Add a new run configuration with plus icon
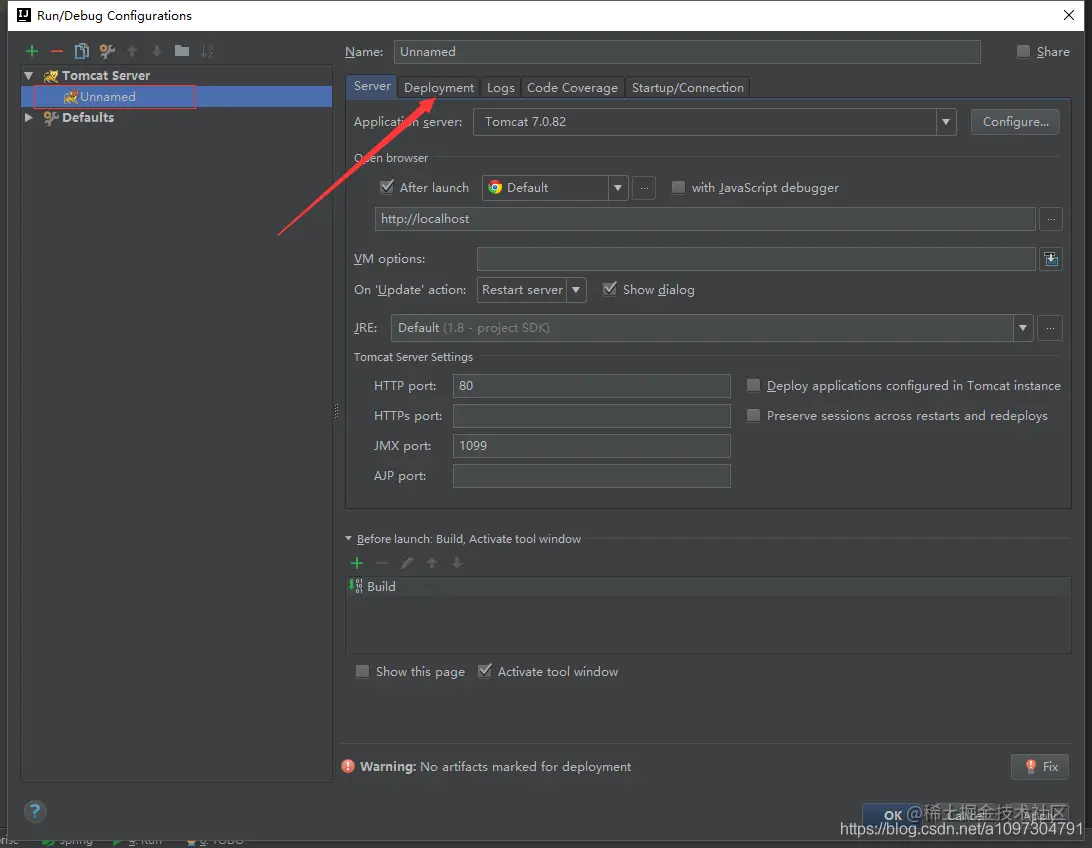Viewport: 1092px width, 848px height. coord(31,51)
